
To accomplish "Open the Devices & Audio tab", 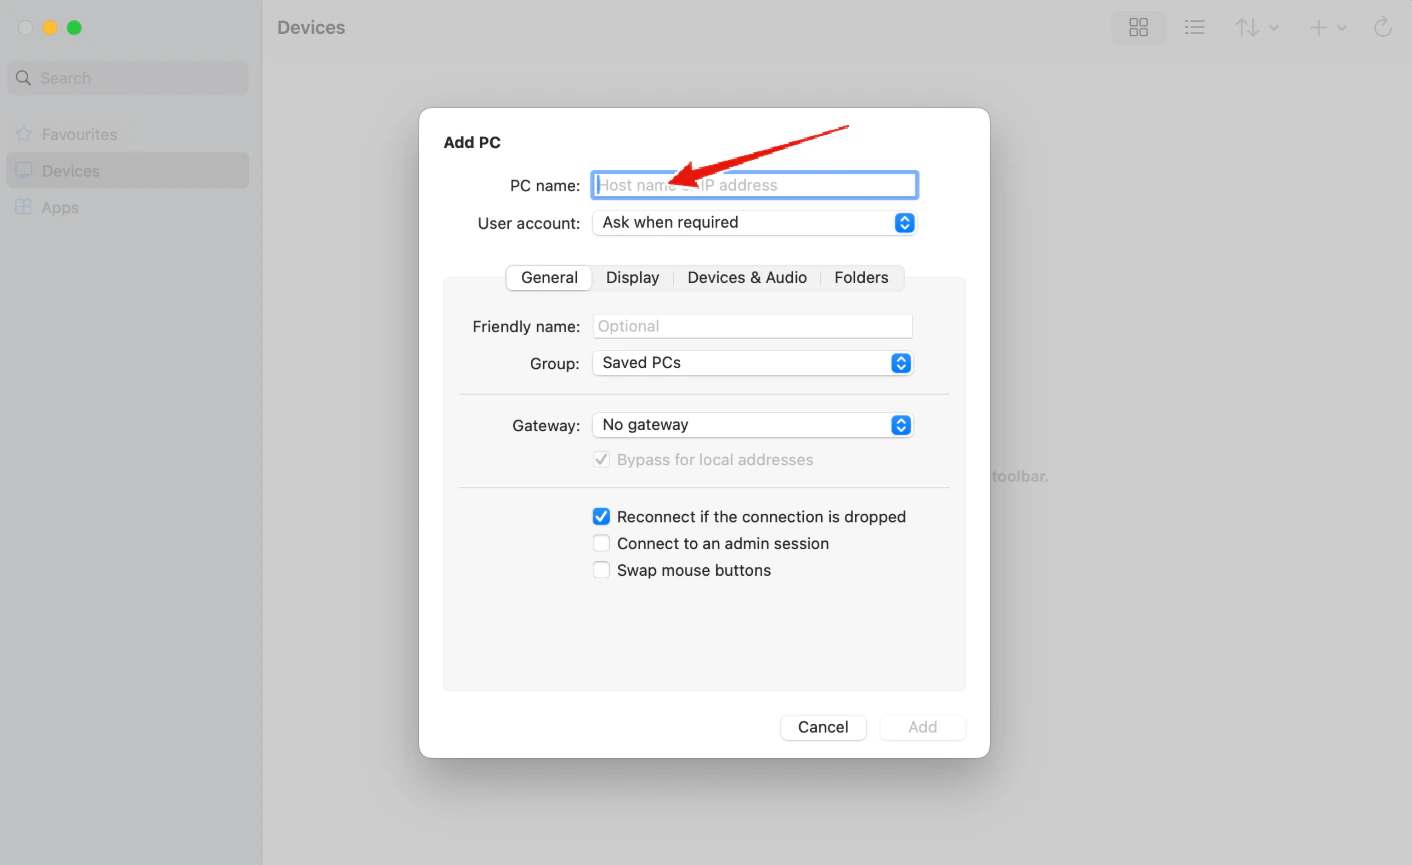I will (747, 277).
